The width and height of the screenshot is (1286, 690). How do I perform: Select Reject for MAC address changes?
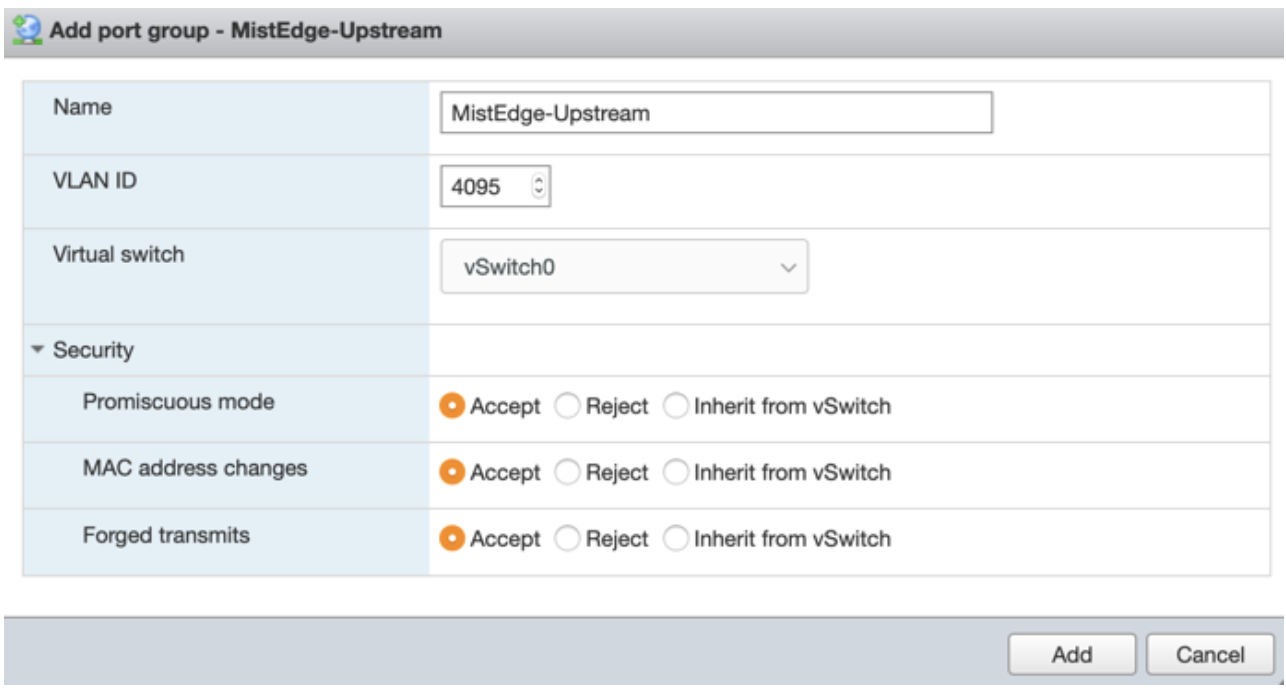pos(567,472)
